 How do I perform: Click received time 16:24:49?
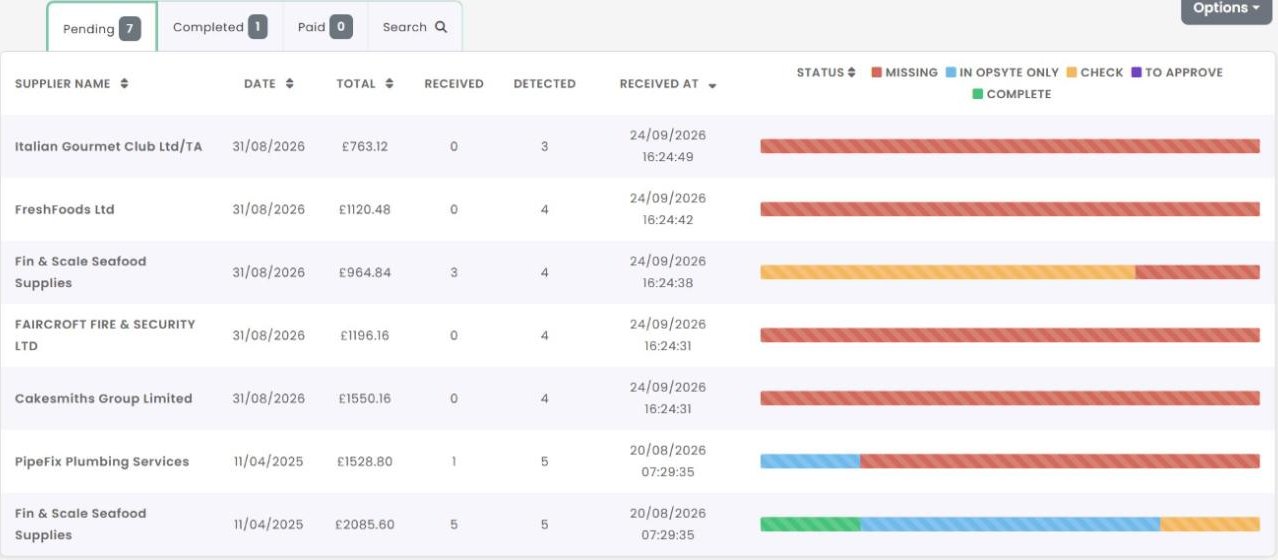[x=668, y=157]
